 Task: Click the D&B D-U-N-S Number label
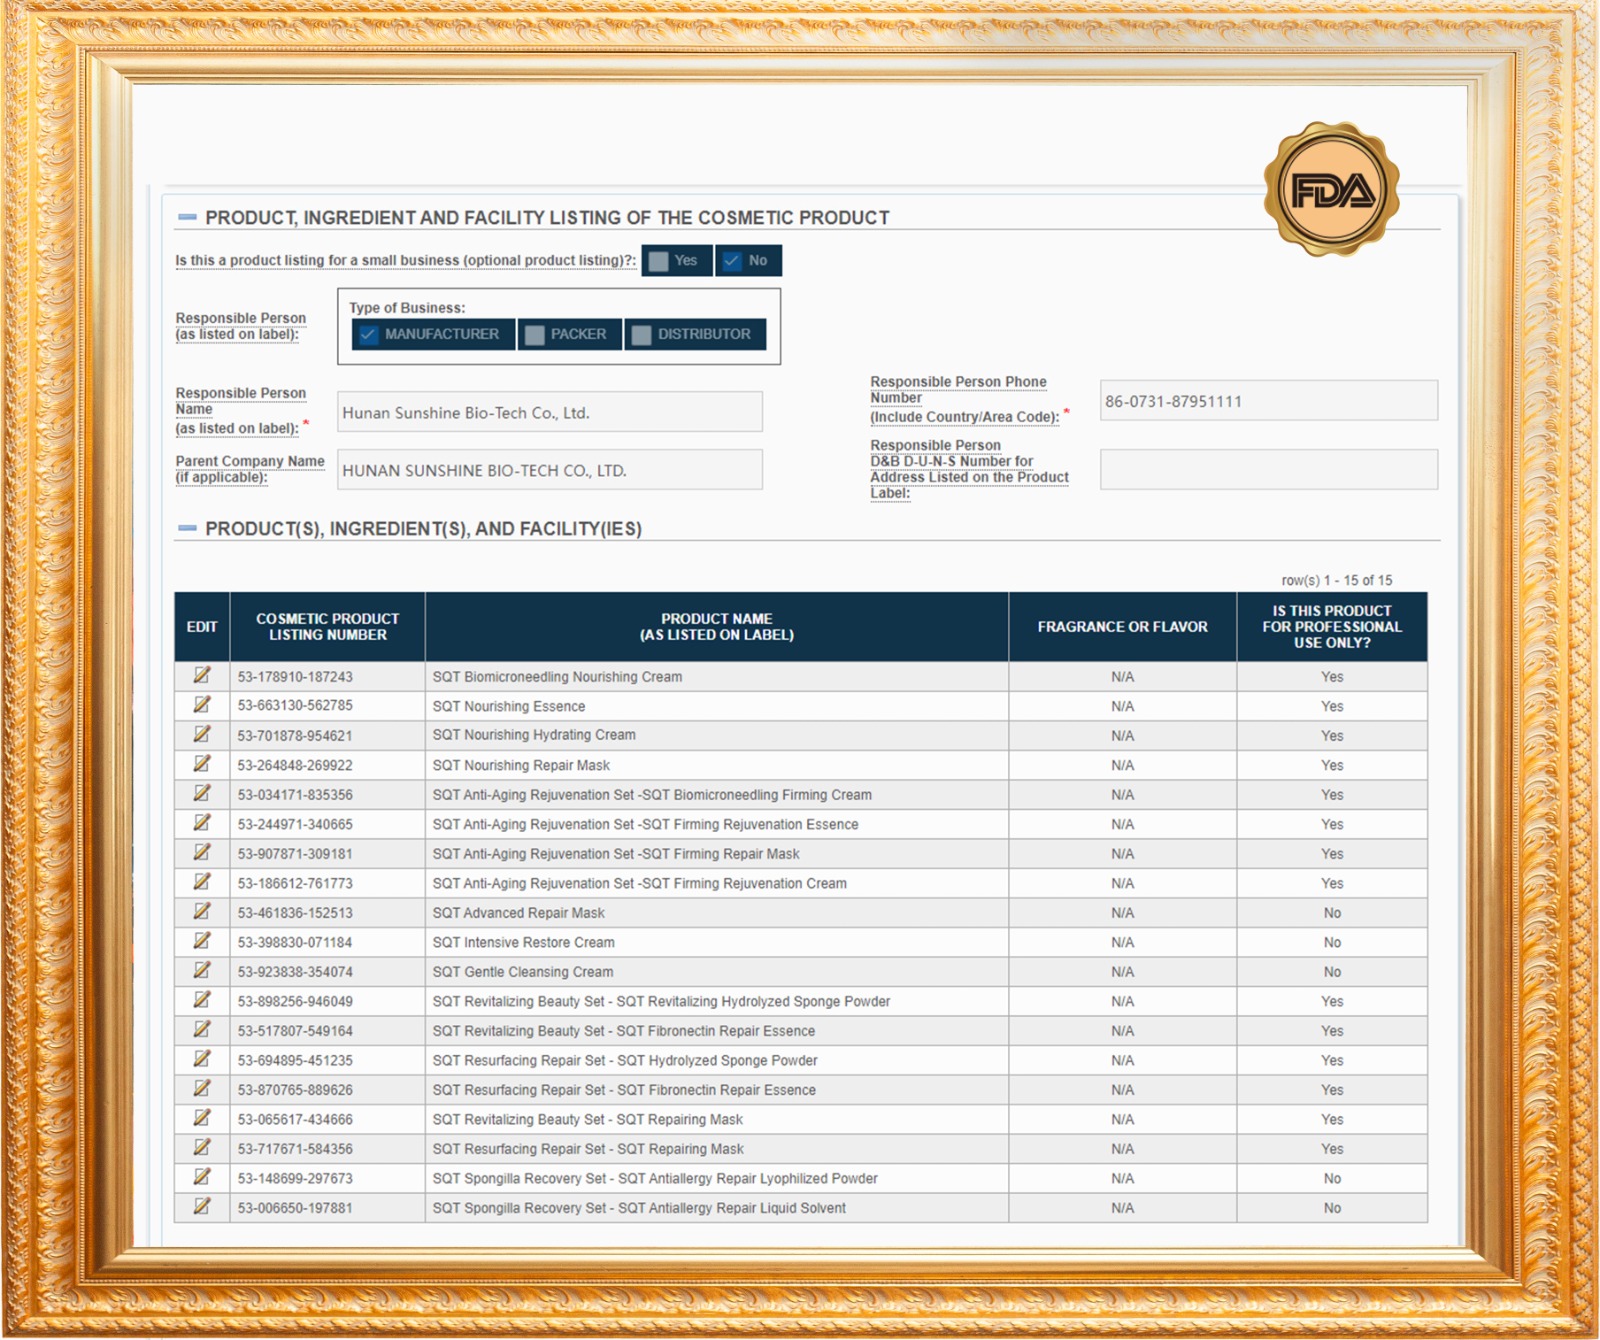pyautogui.click(x=969, y=469)
